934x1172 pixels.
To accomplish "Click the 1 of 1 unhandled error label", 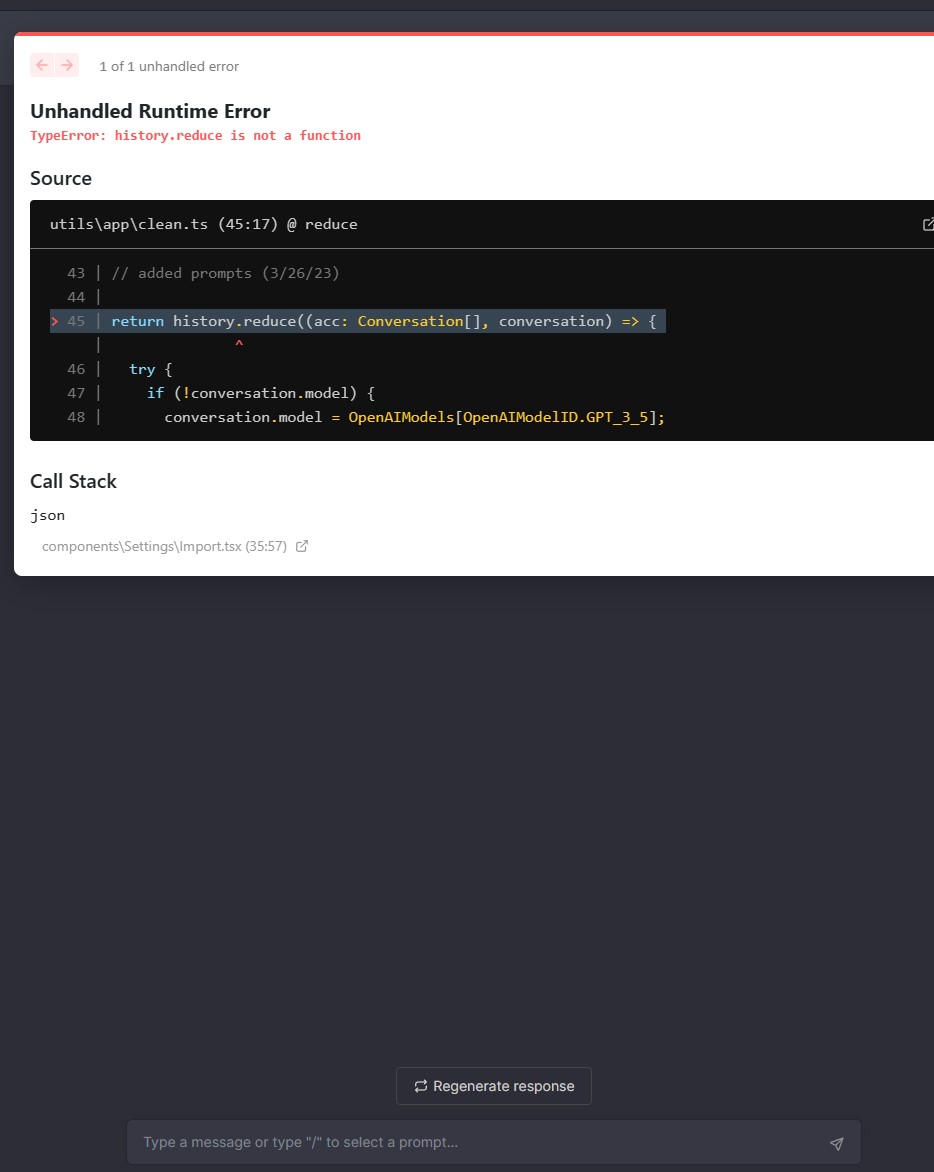I will tap(168, 66).
